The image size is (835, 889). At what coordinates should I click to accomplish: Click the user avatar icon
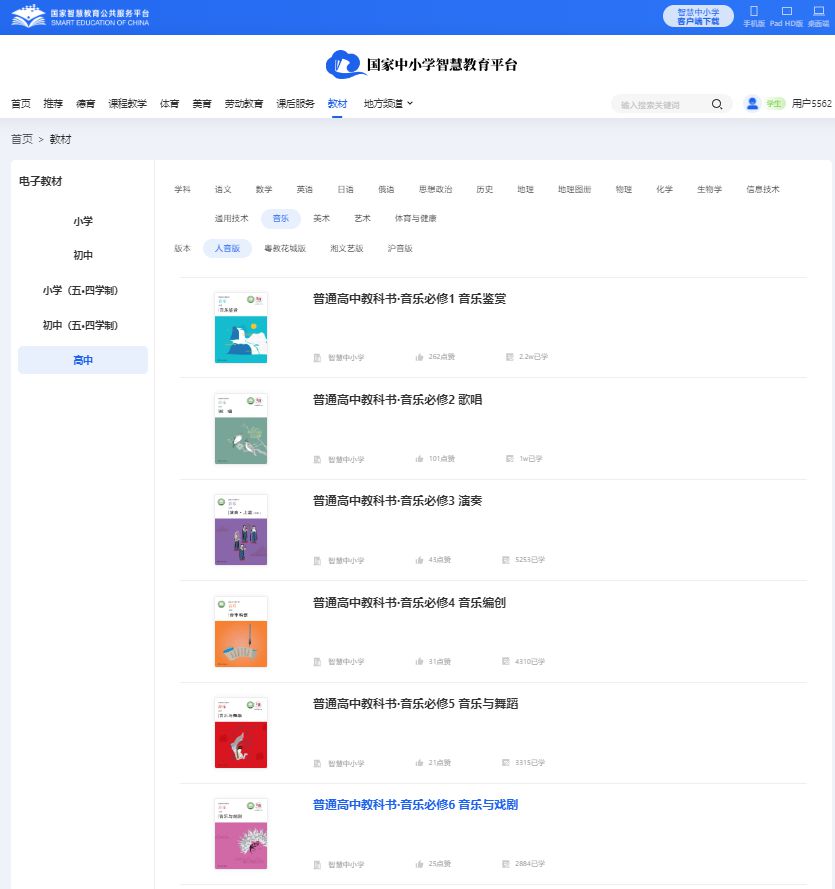pyautogui.click(x=752, y=103)
